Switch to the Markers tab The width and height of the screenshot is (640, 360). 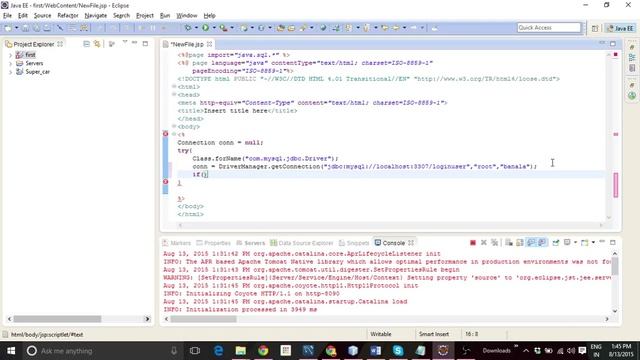[x=176, y=243]
